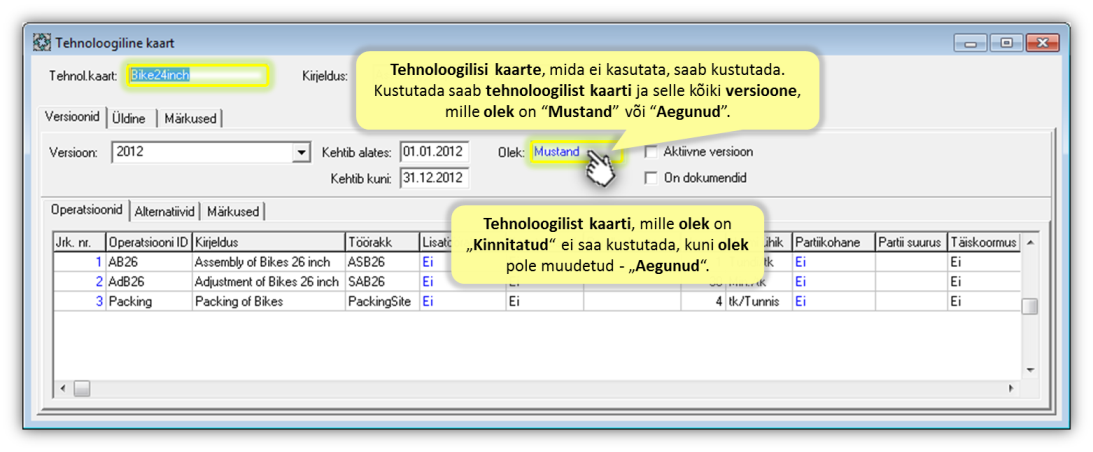Maximize the Tehnoloogiline kaart window
1093x452 pixels.
tap(1006, 43)
